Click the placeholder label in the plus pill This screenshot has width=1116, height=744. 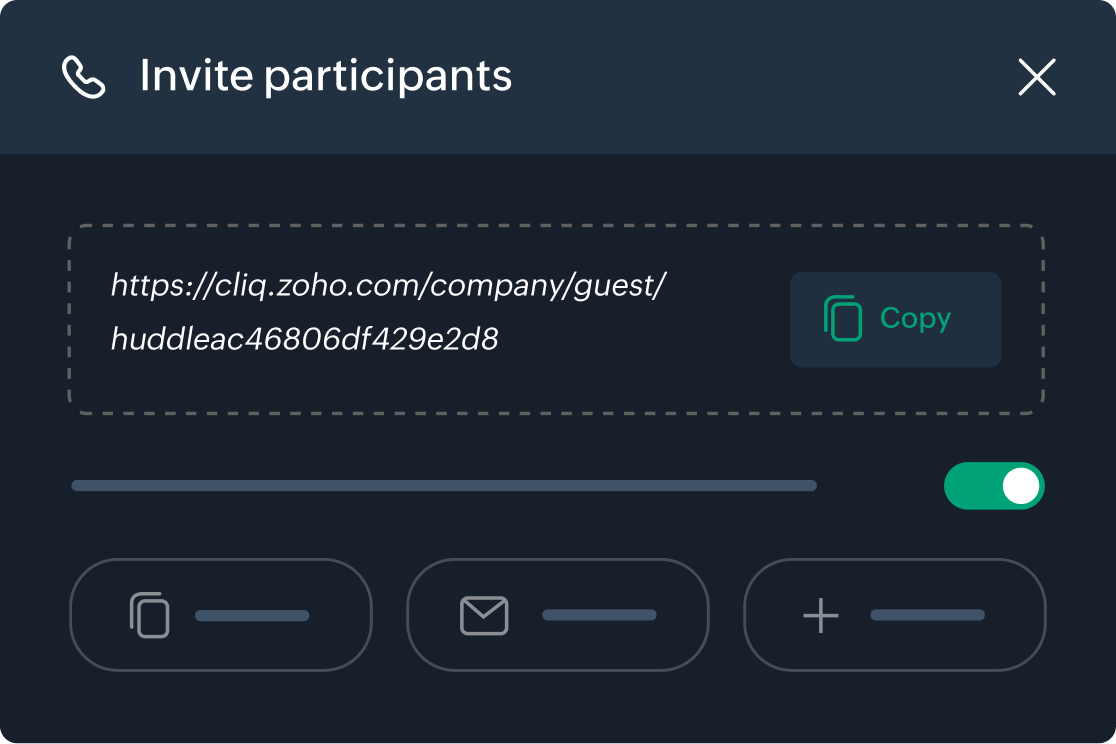click(927, 615)
